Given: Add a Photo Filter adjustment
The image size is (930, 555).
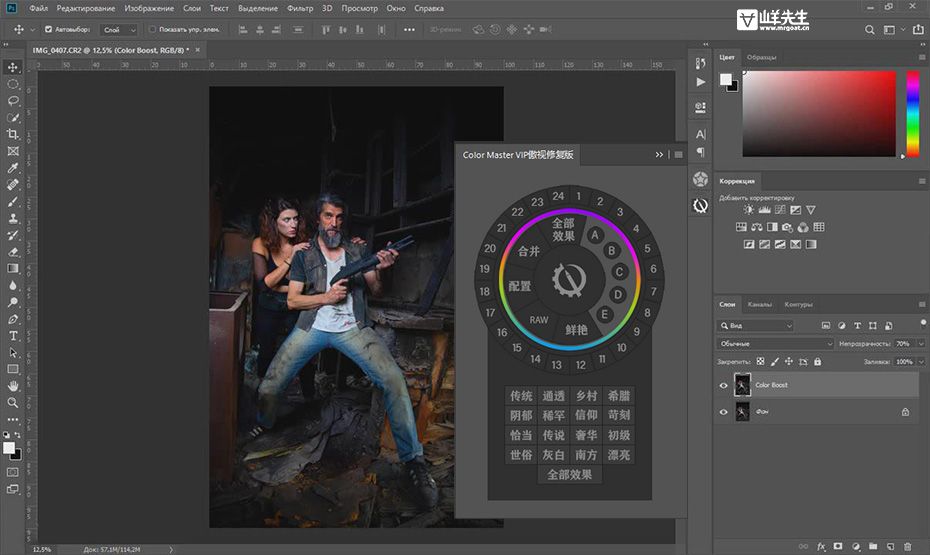Looking at the screenshot, I should click(788, 227).
